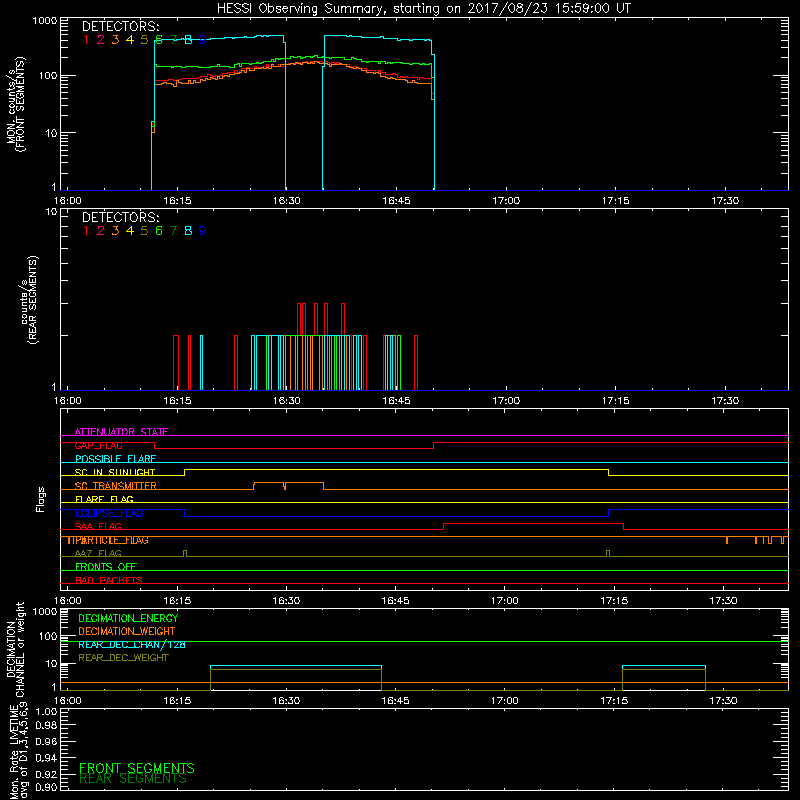Screen dimensions: 800x800
Task: Pick red detector 1 in rear segments legend
Action: coord(86,231)
